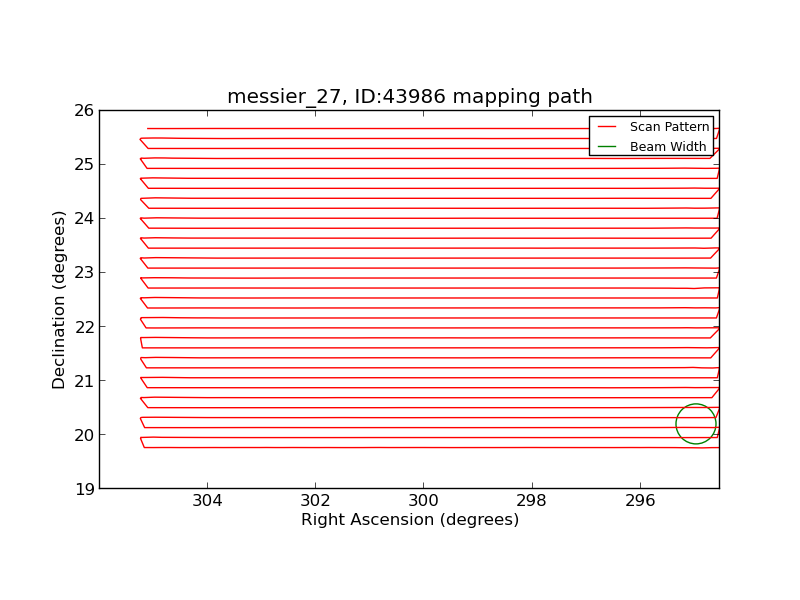This screenshot has width=800, height=600.
Task: Click the x-axis tick label 298
Action: pos(532,501)
